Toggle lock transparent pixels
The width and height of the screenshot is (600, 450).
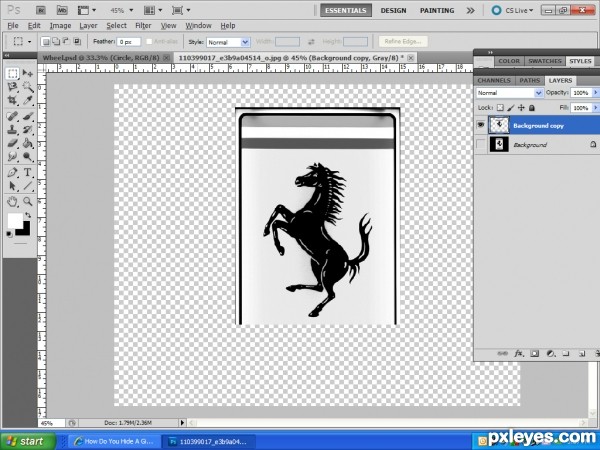coord(500,108)
